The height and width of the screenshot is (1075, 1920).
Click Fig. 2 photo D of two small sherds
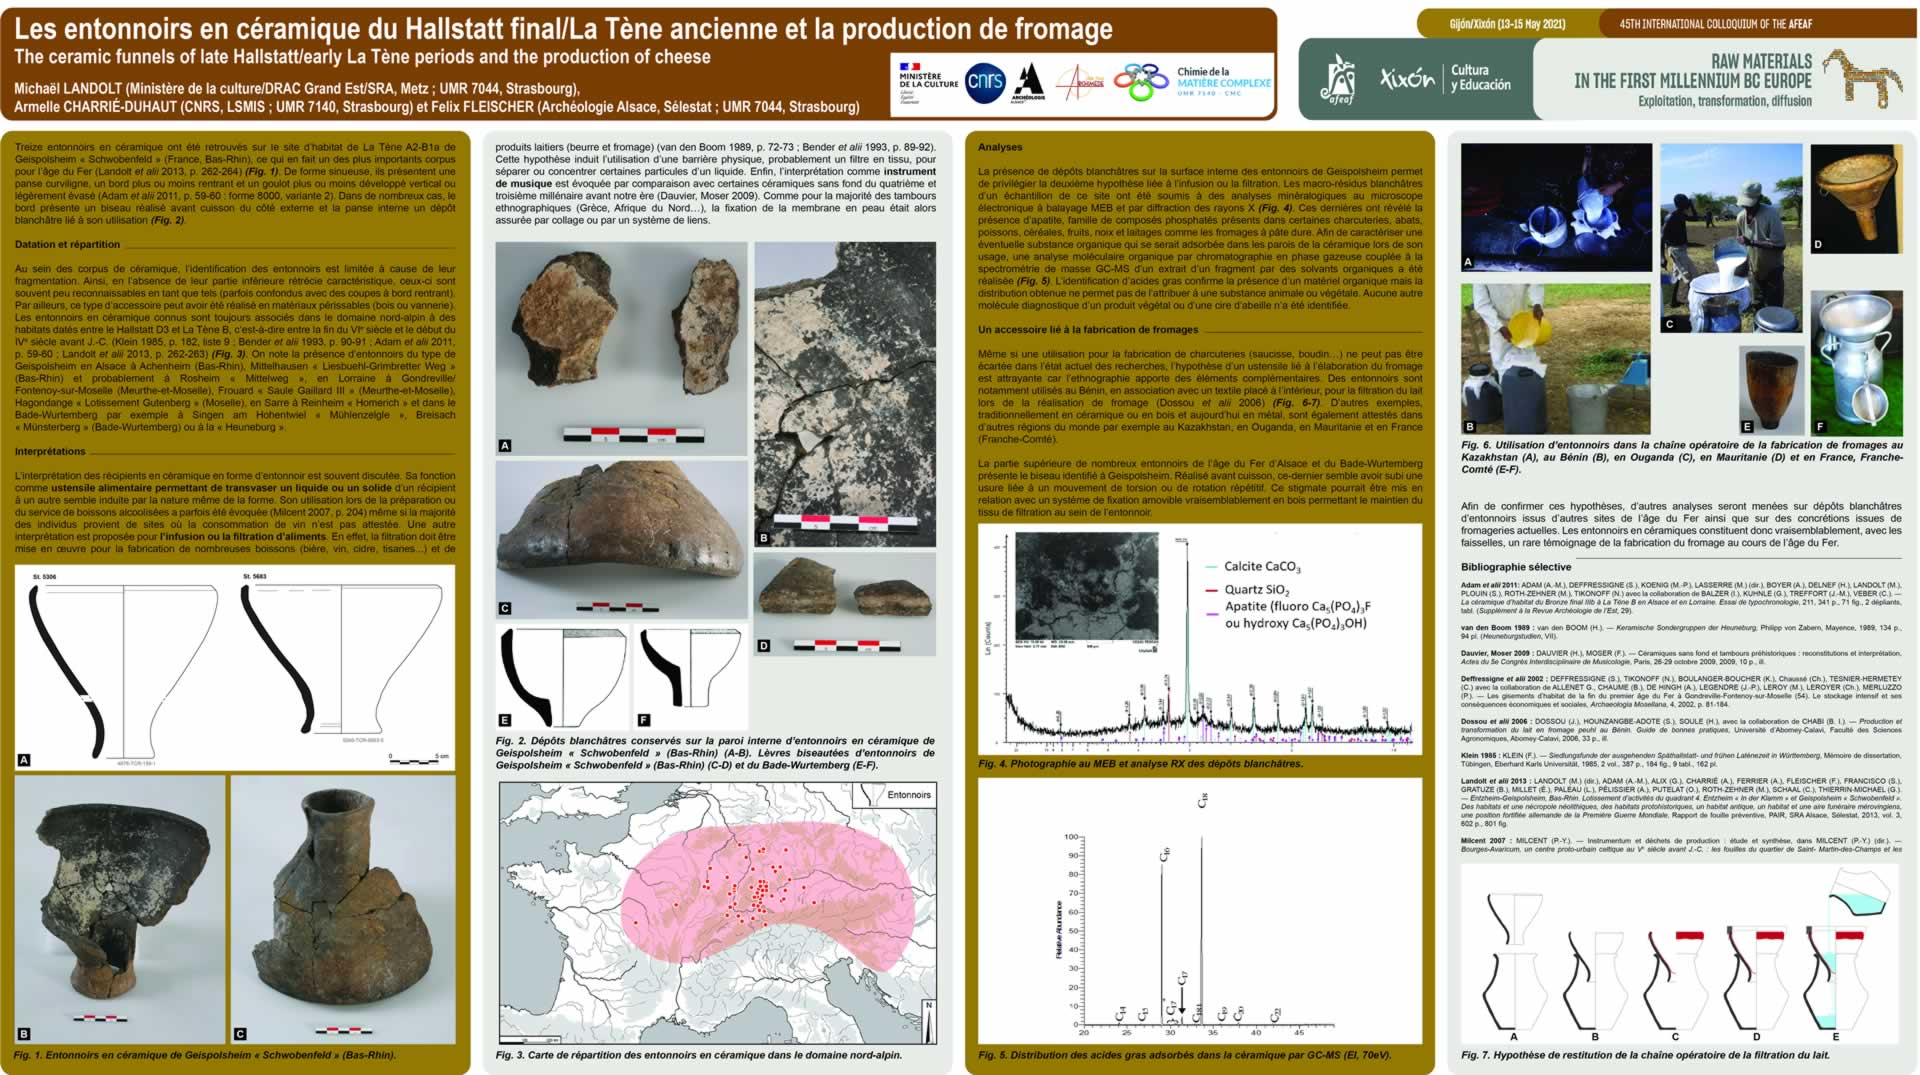[845, 604]
